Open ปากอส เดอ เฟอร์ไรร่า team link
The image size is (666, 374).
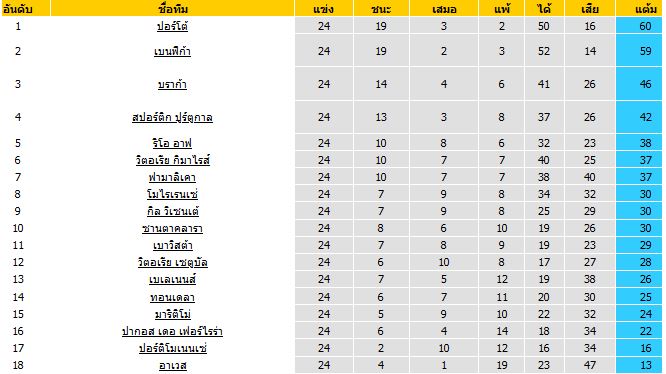click(172, 331)
